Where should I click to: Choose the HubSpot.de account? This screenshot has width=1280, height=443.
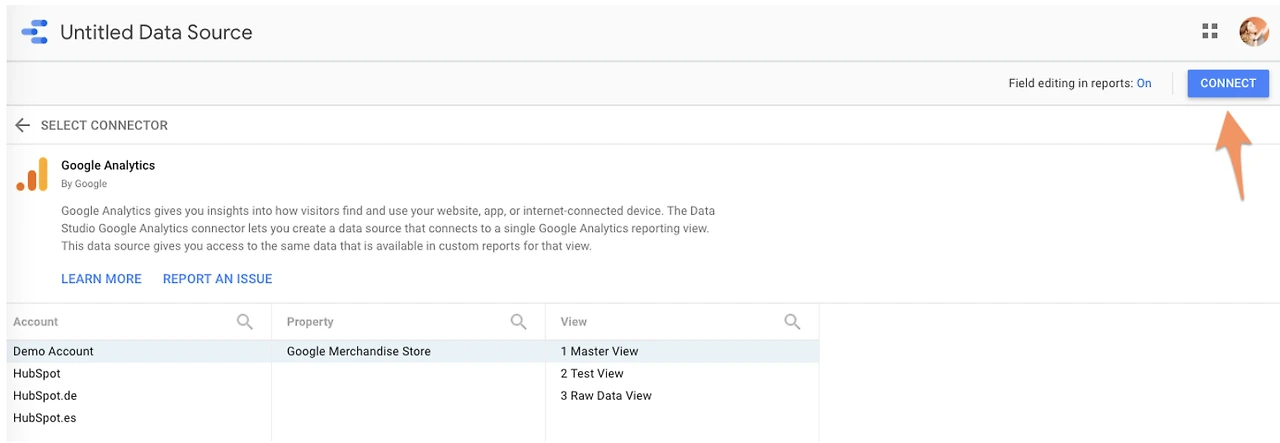(x=45, y=396)
